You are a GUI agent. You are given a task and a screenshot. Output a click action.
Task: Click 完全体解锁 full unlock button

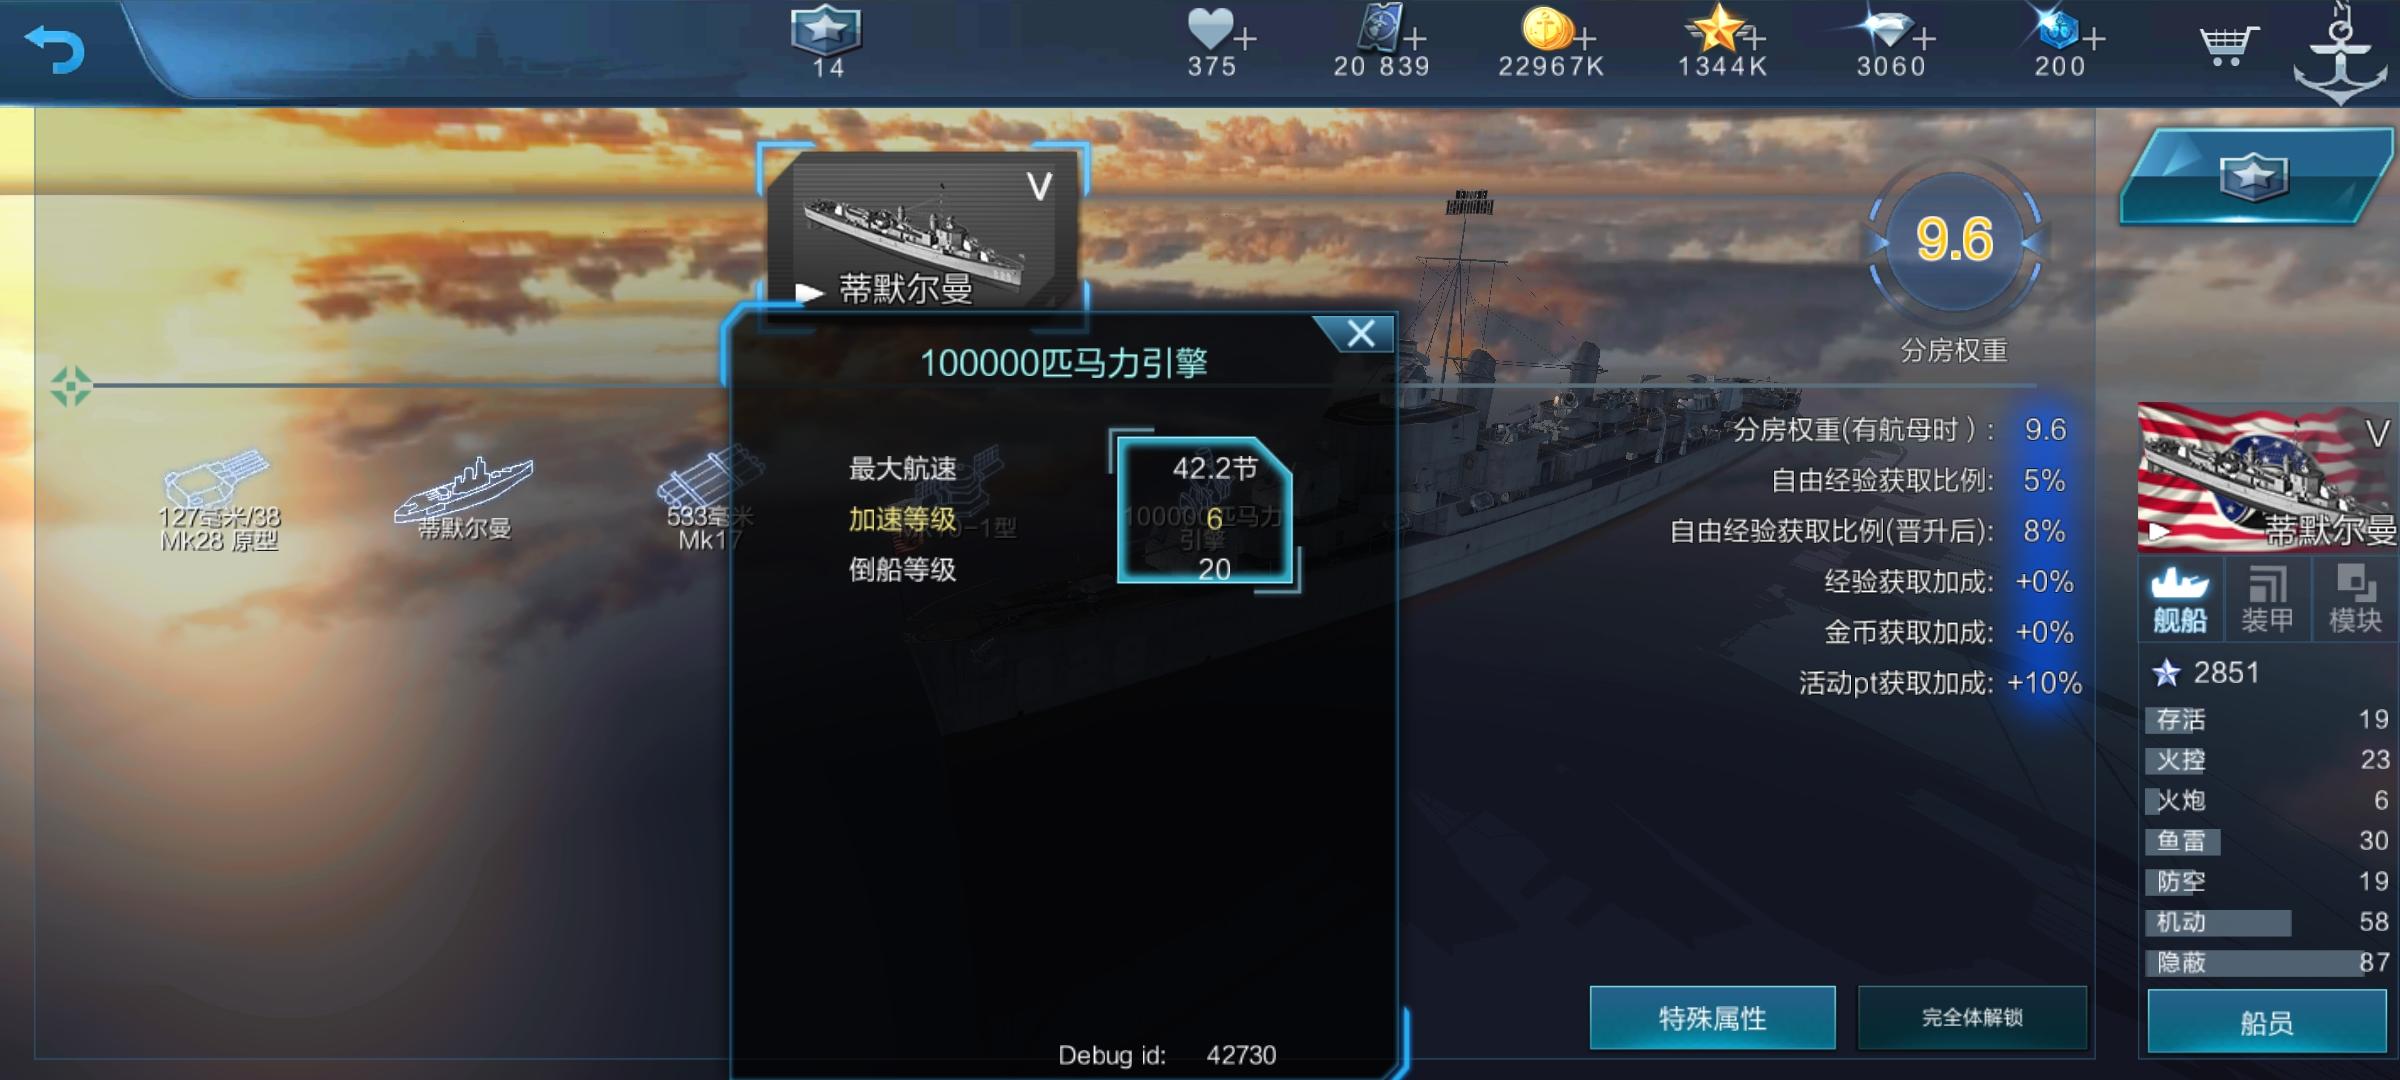1972,1018
